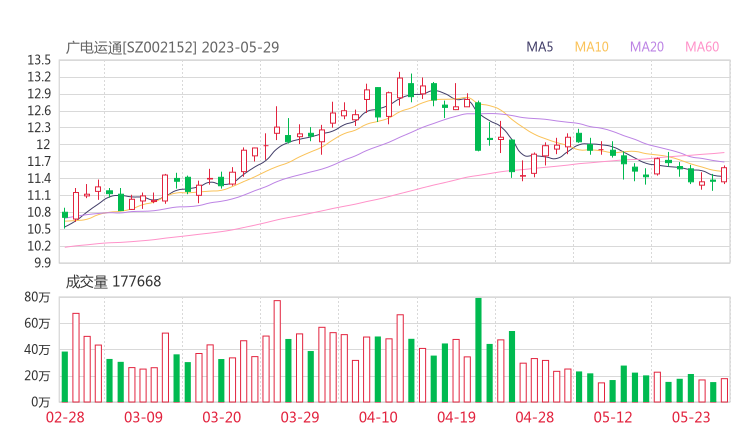Image resolution: width=740 pixels, height=440 pixels.
Task: Click the 05-12 date axis label
Action: click(x=613, y=417)
